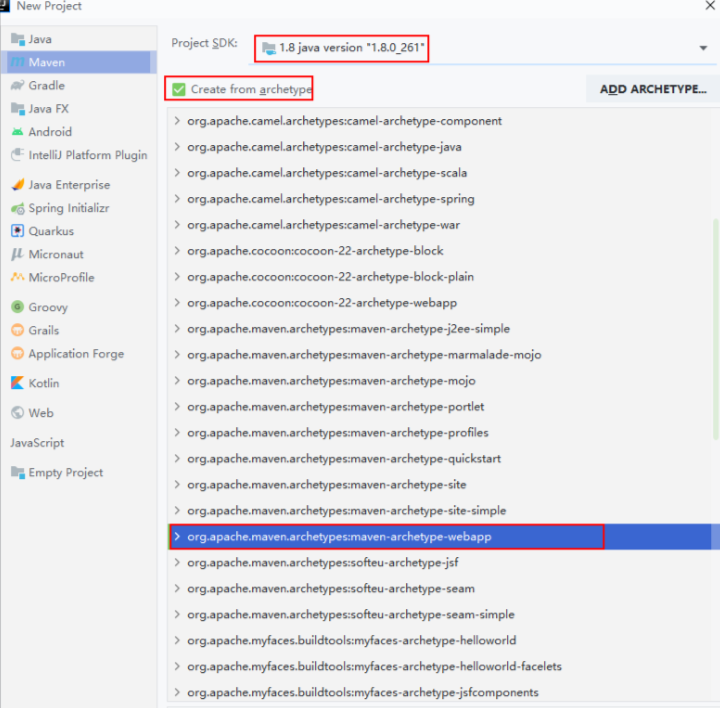Select Spring Initializr project type label

tap(69, 208)
